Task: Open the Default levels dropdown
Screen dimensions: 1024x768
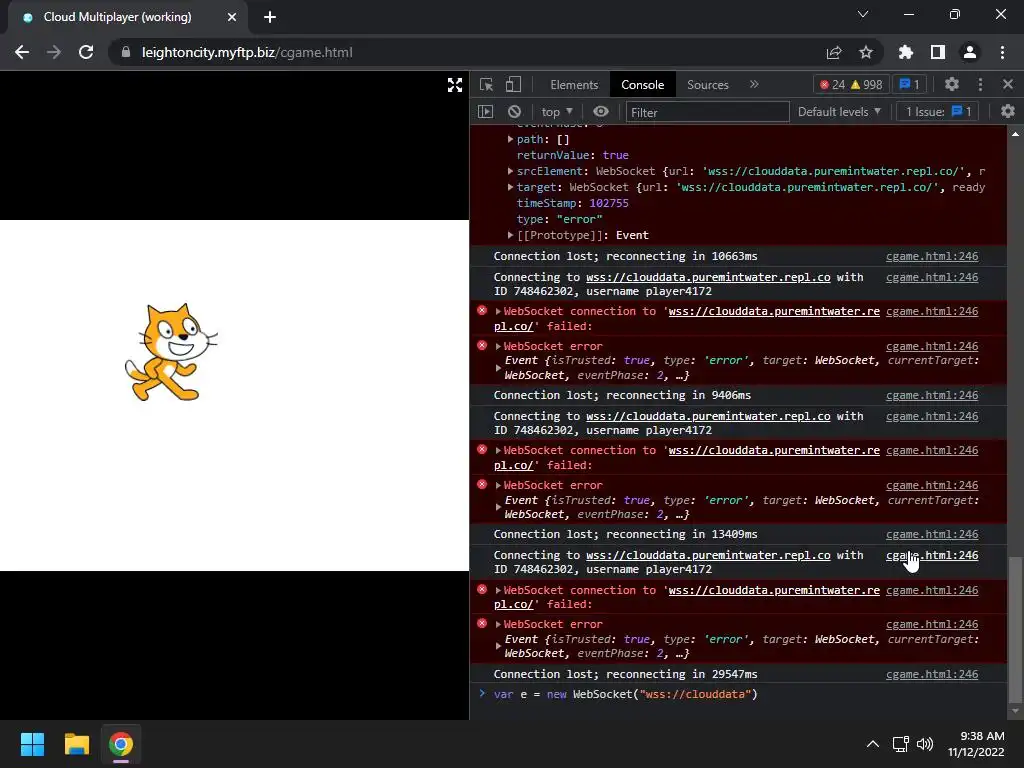Action: (839, 112)
